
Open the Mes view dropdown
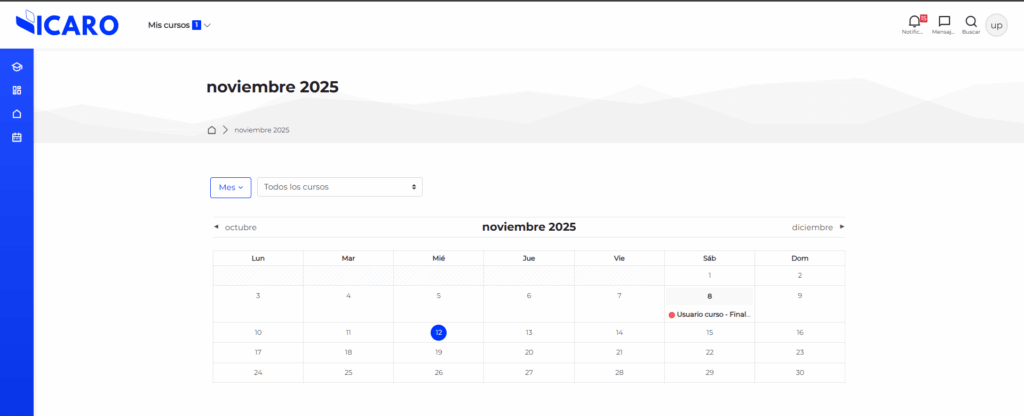[230, 187]
